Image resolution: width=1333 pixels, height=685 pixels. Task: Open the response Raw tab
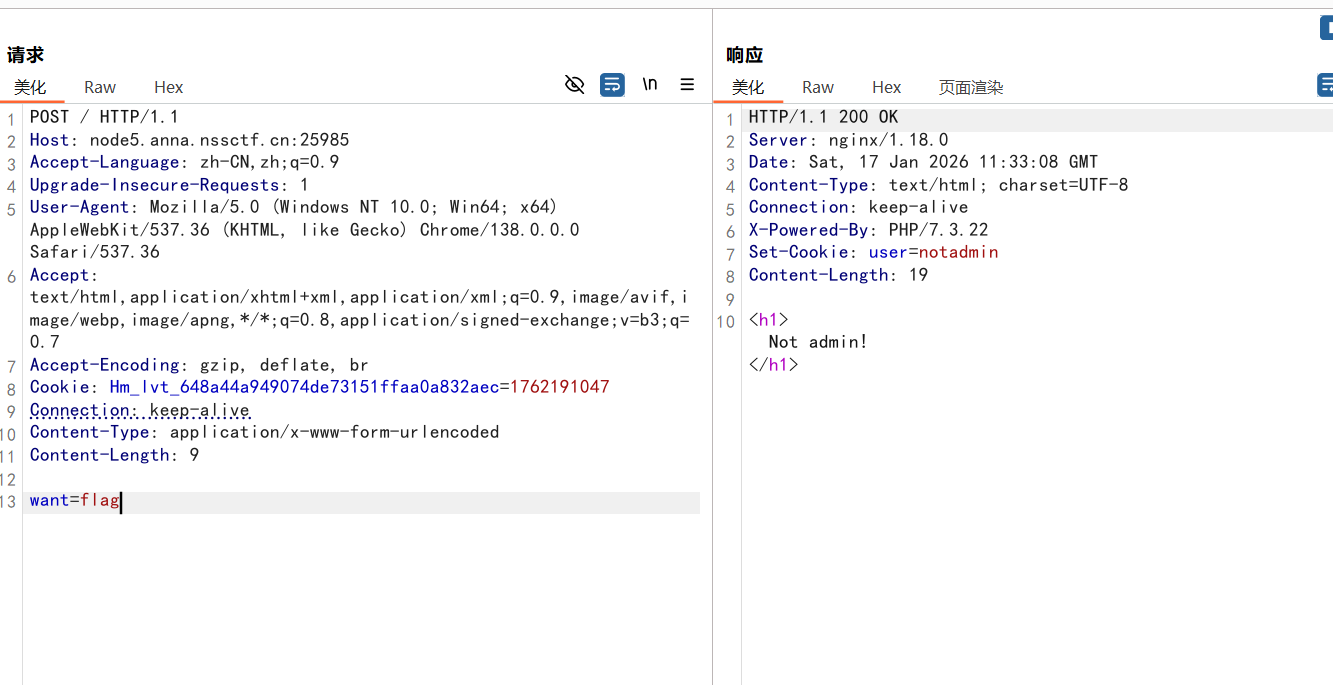point(818,87)
